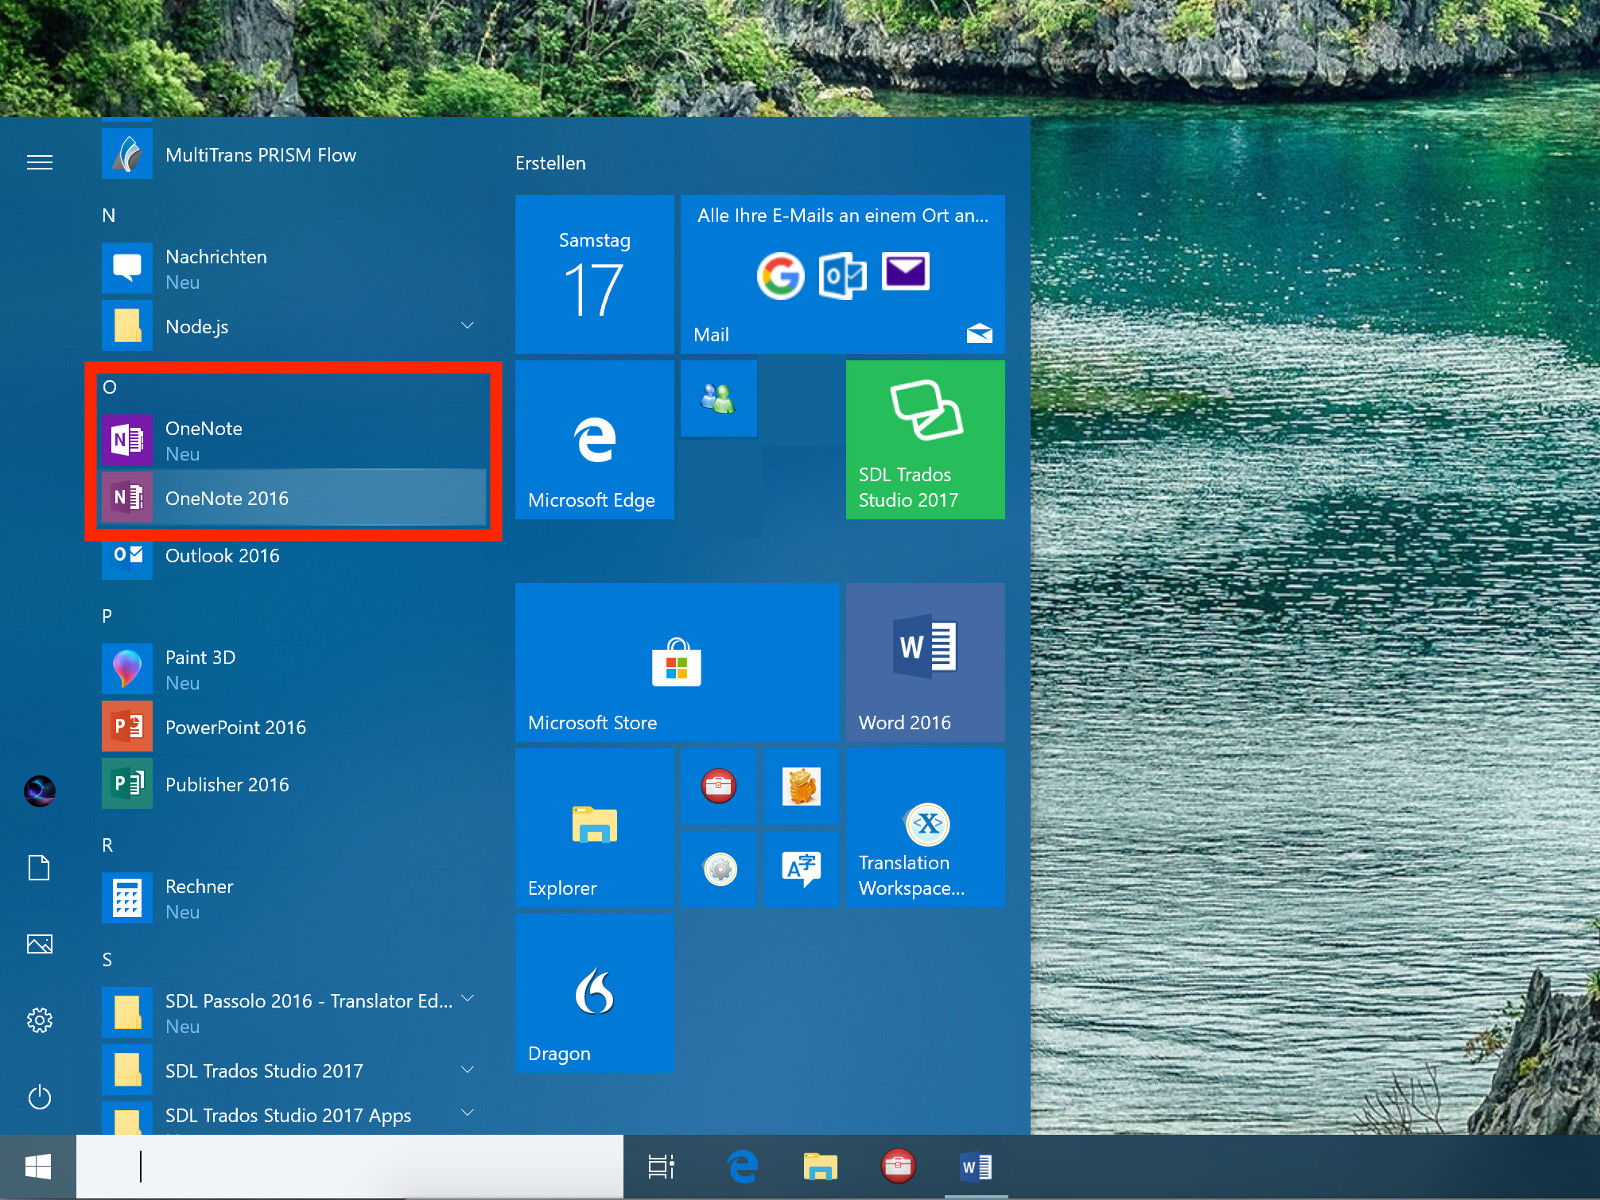Screen dimensions: 1600x1200
Task: Expand SDL Passolo 2016 folder chevron
Action: point(467,999)
